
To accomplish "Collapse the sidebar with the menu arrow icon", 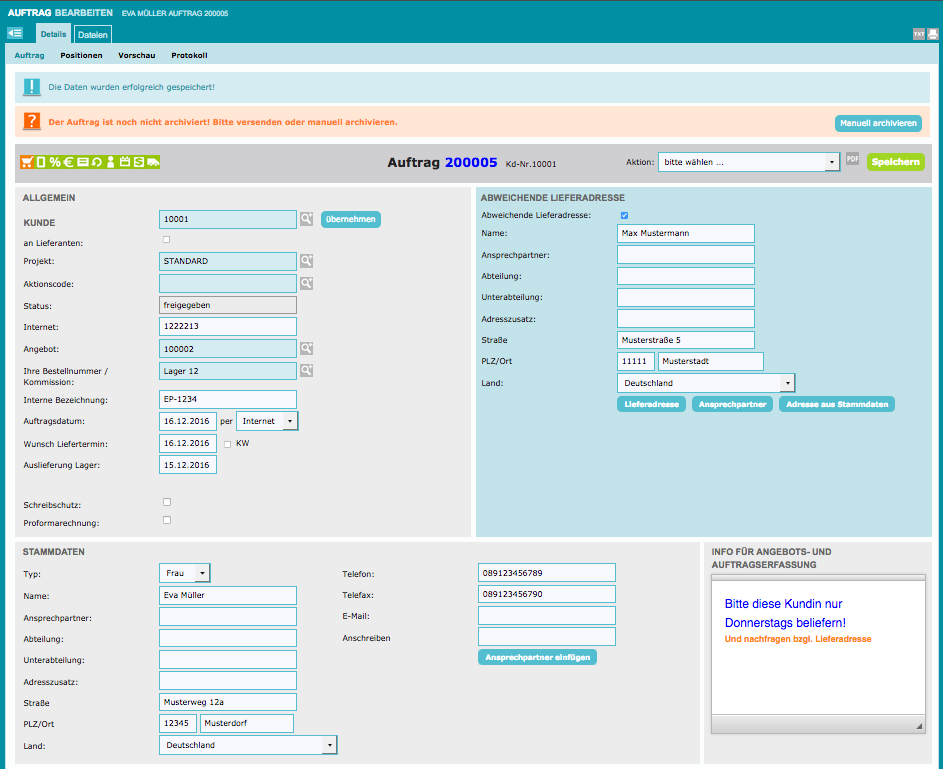I will 15,34.
